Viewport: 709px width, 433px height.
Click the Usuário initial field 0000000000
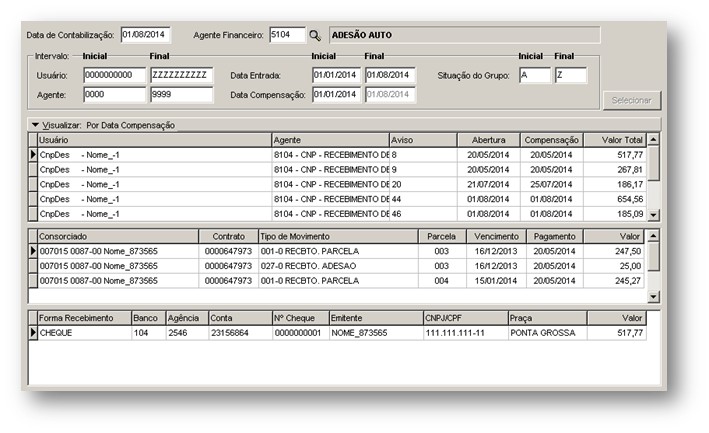coord(115,75)
